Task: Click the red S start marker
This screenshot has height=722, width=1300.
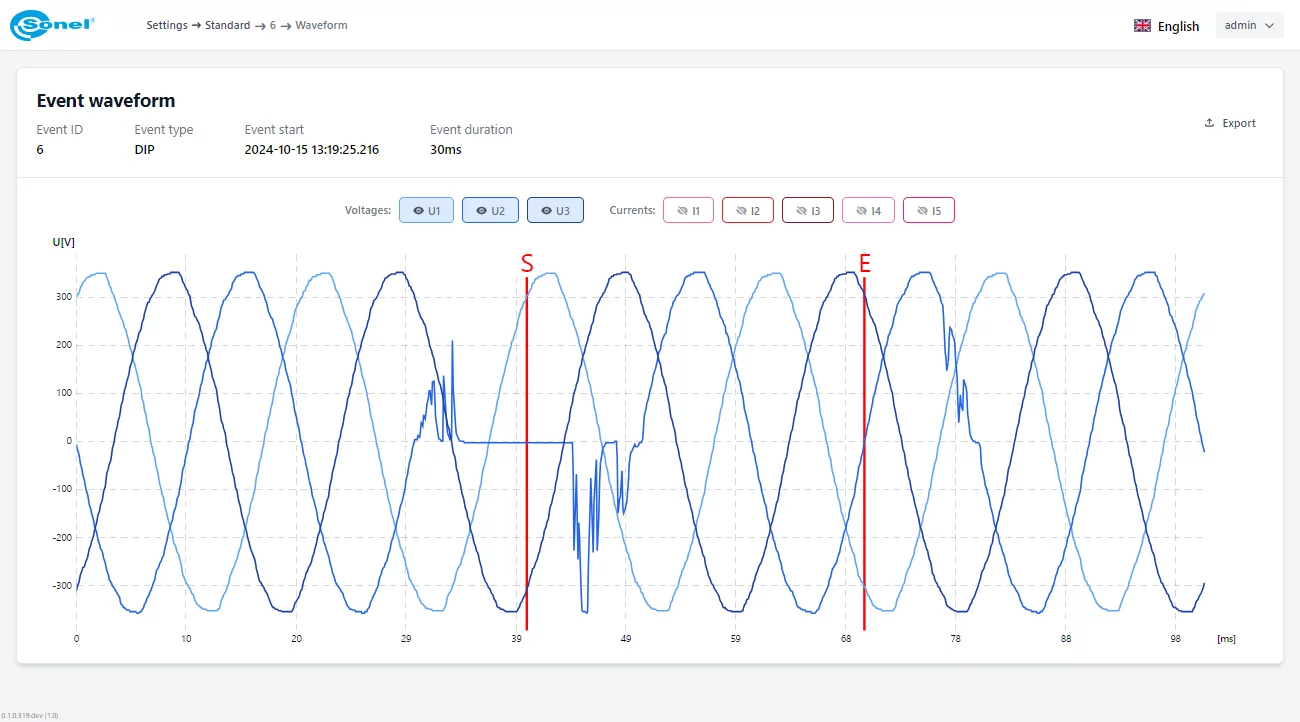Action: coord(527,264)
